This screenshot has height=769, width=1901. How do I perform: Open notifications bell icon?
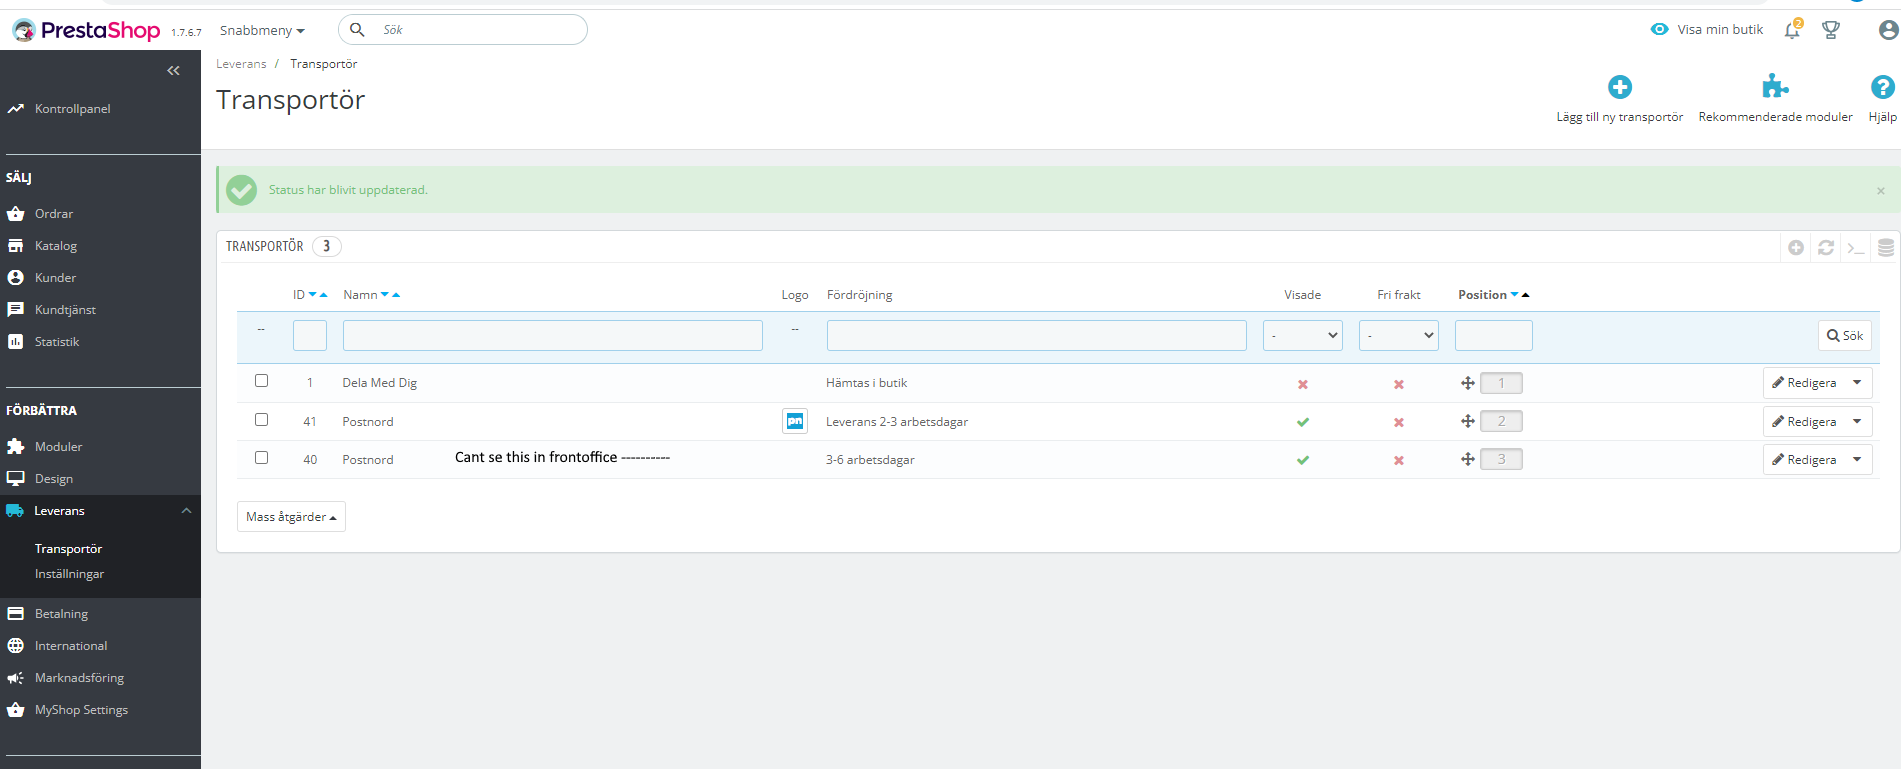click(1792, 30)
